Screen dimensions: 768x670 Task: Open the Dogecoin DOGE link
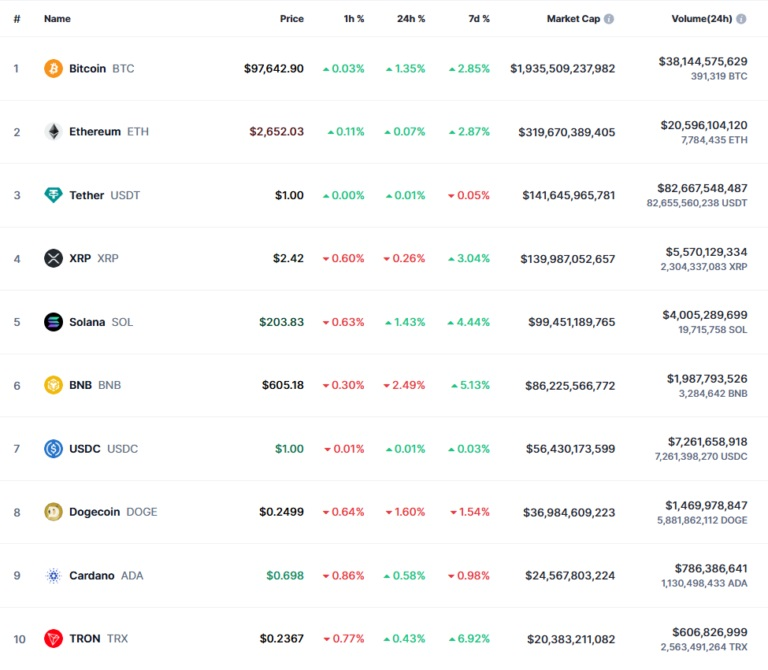(x=113, y=512)
